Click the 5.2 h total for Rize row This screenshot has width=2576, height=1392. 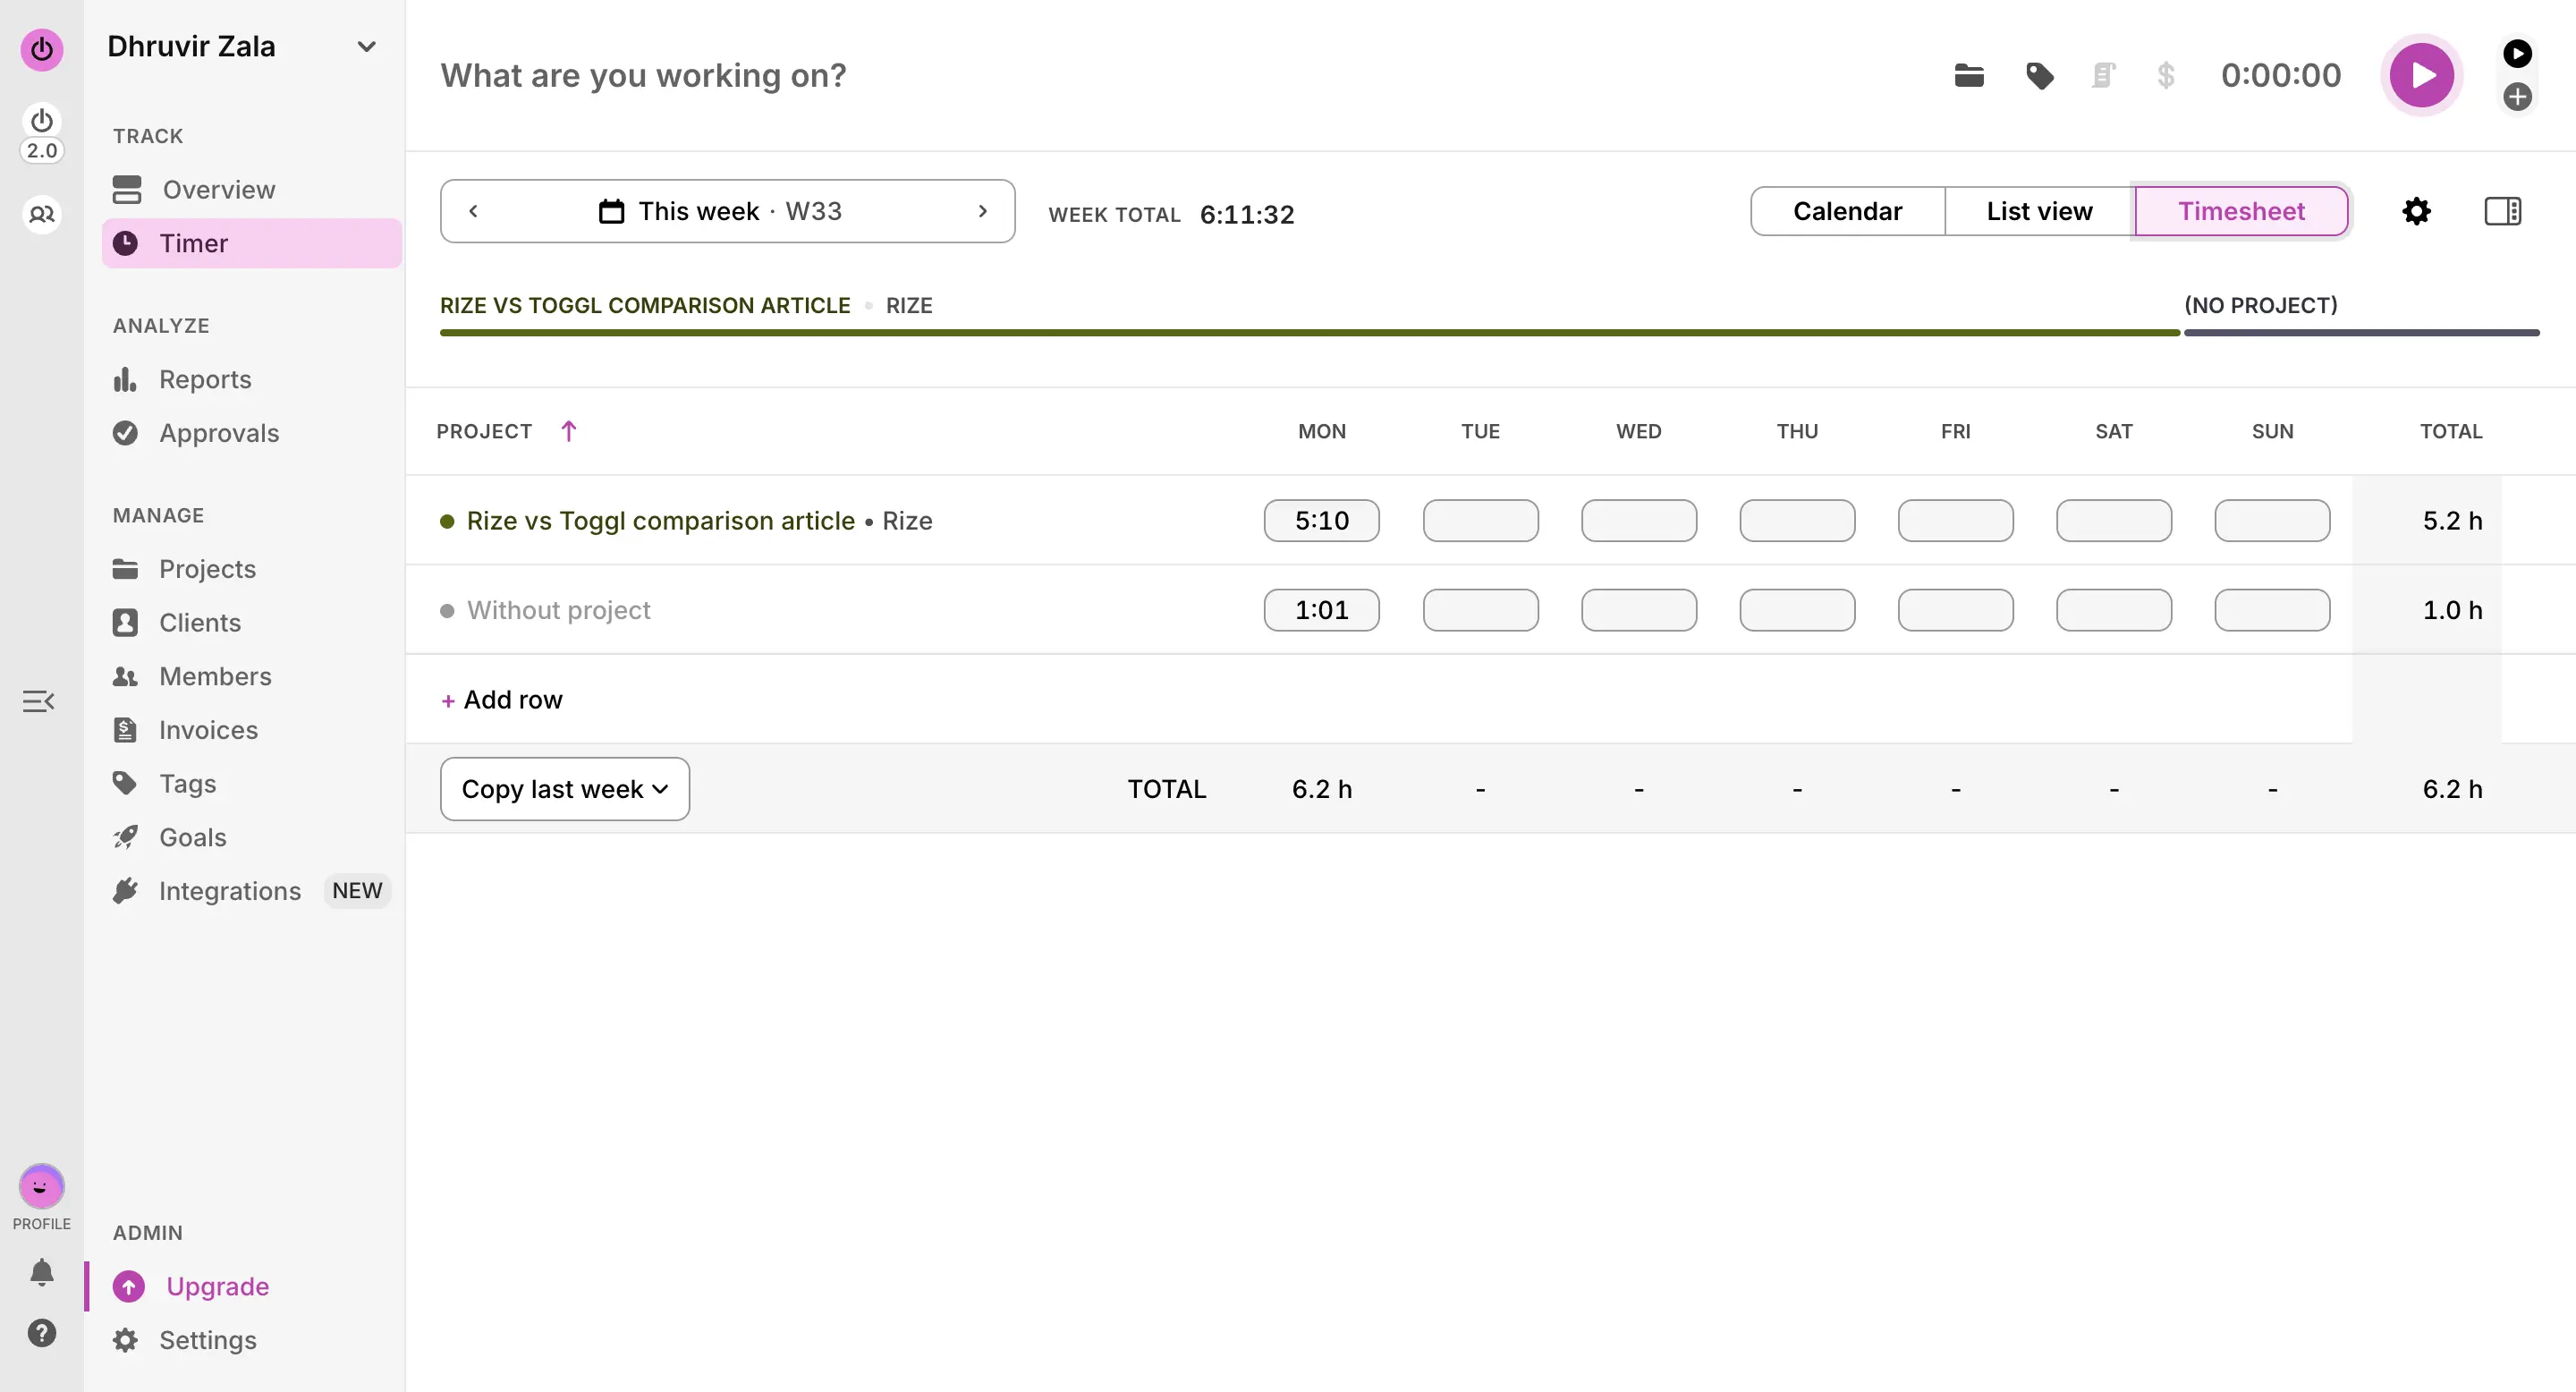[x=2452, y=521]
